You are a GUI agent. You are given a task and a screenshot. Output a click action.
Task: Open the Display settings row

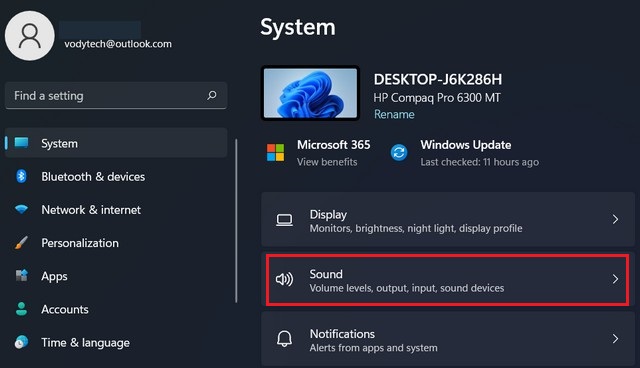click(448, 219)
